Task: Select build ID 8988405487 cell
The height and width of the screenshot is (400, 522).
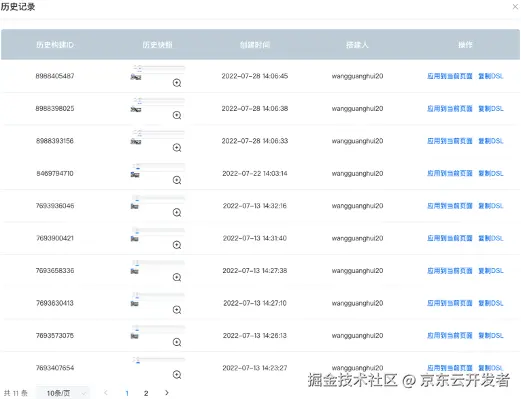Action: (x=55, y=76)
